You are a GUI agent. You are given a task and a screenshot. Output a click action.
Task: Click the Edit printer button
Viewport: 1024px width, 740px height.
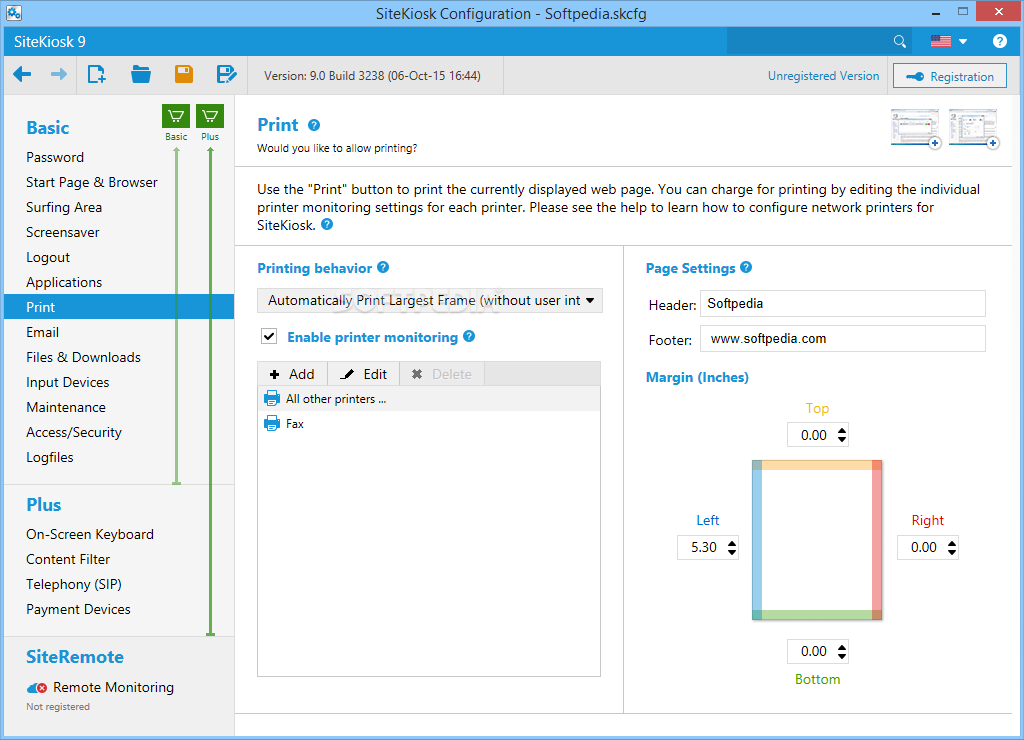click(364, 374)
